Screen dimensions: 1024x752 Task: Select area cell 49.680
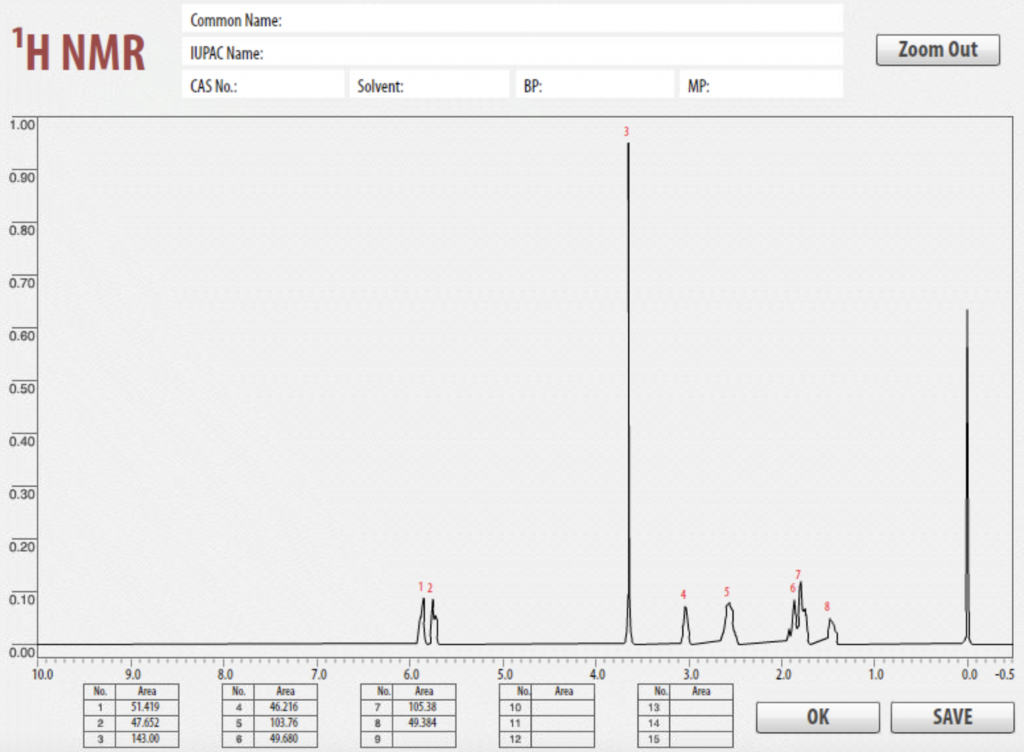click(x=285, y=739)
